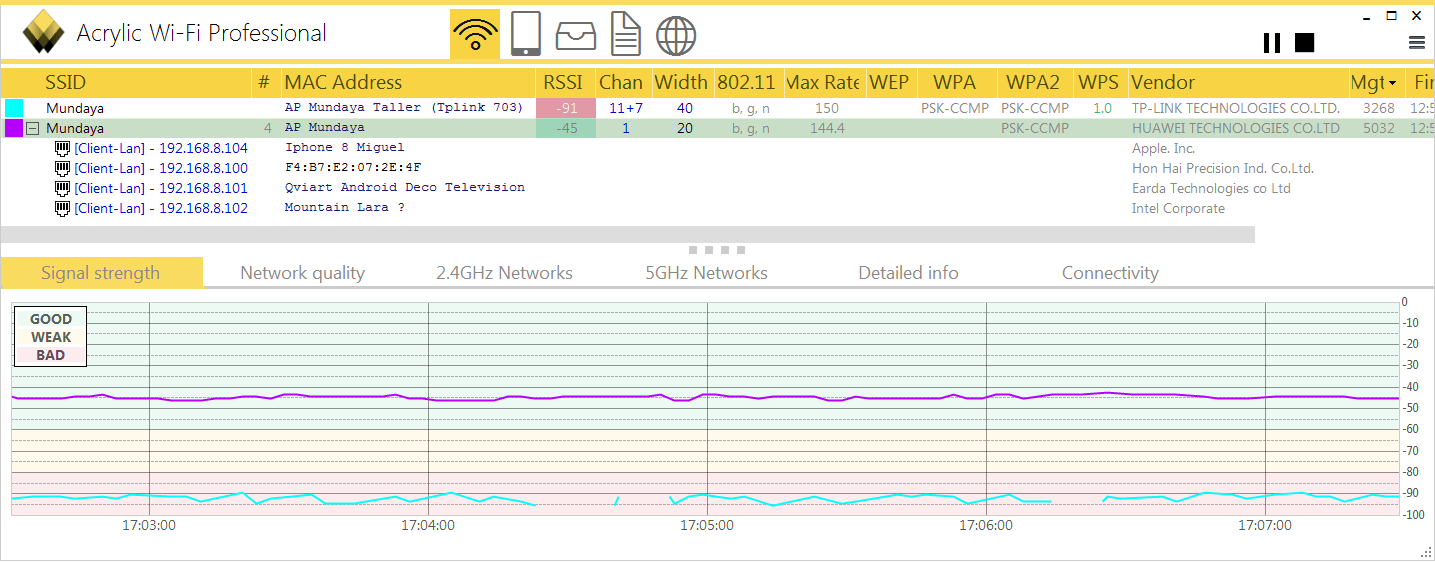Click the BAD legend label
This screenshot has height=562, width=1435.
[51, 355]
